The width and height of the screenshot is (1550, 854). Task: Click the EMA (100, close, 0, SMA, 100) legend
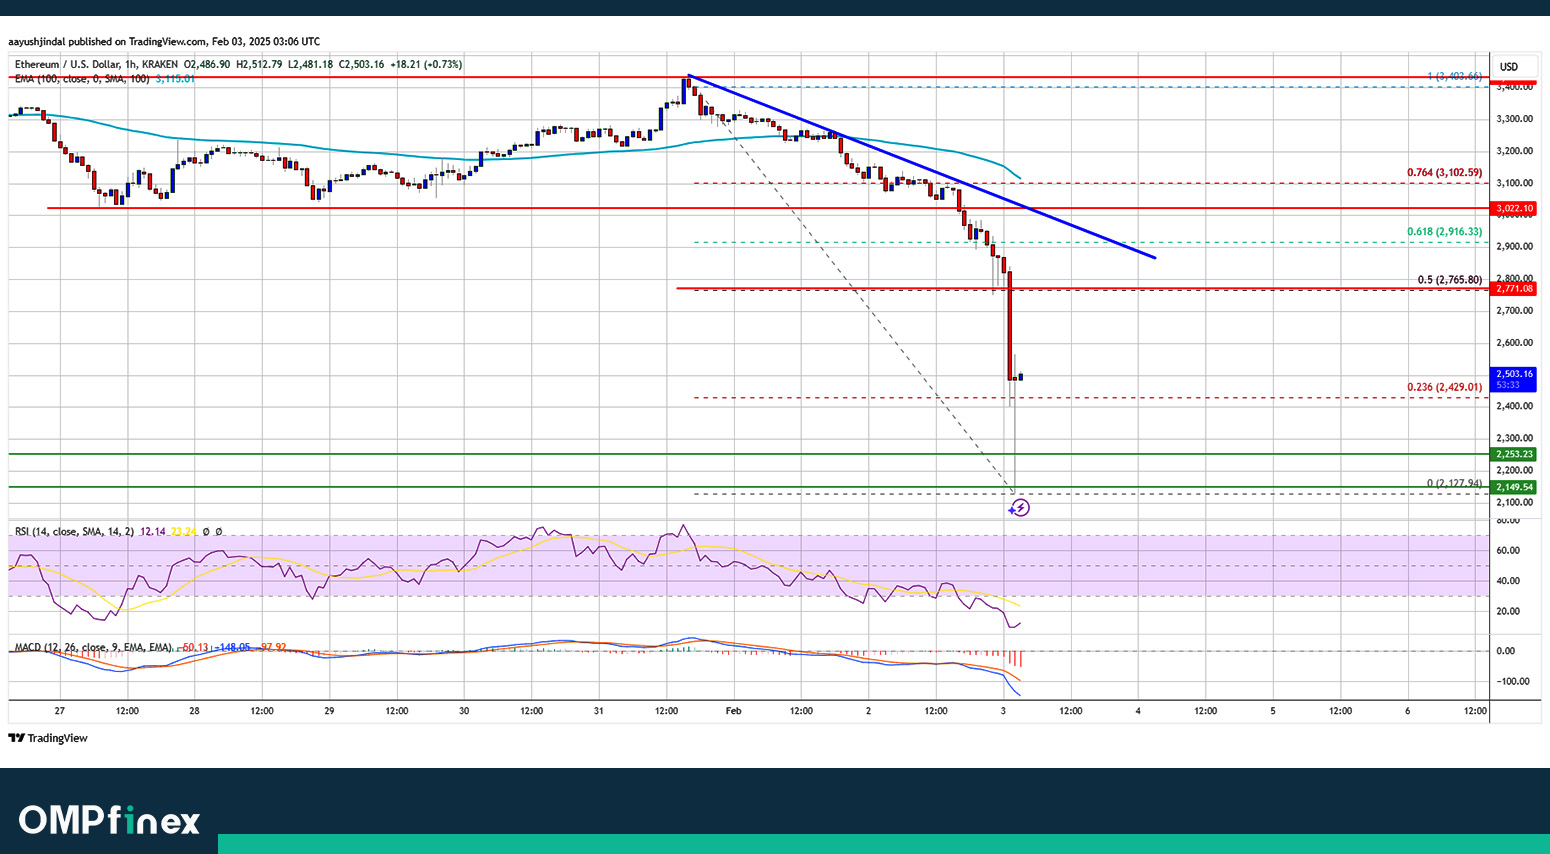81,78
